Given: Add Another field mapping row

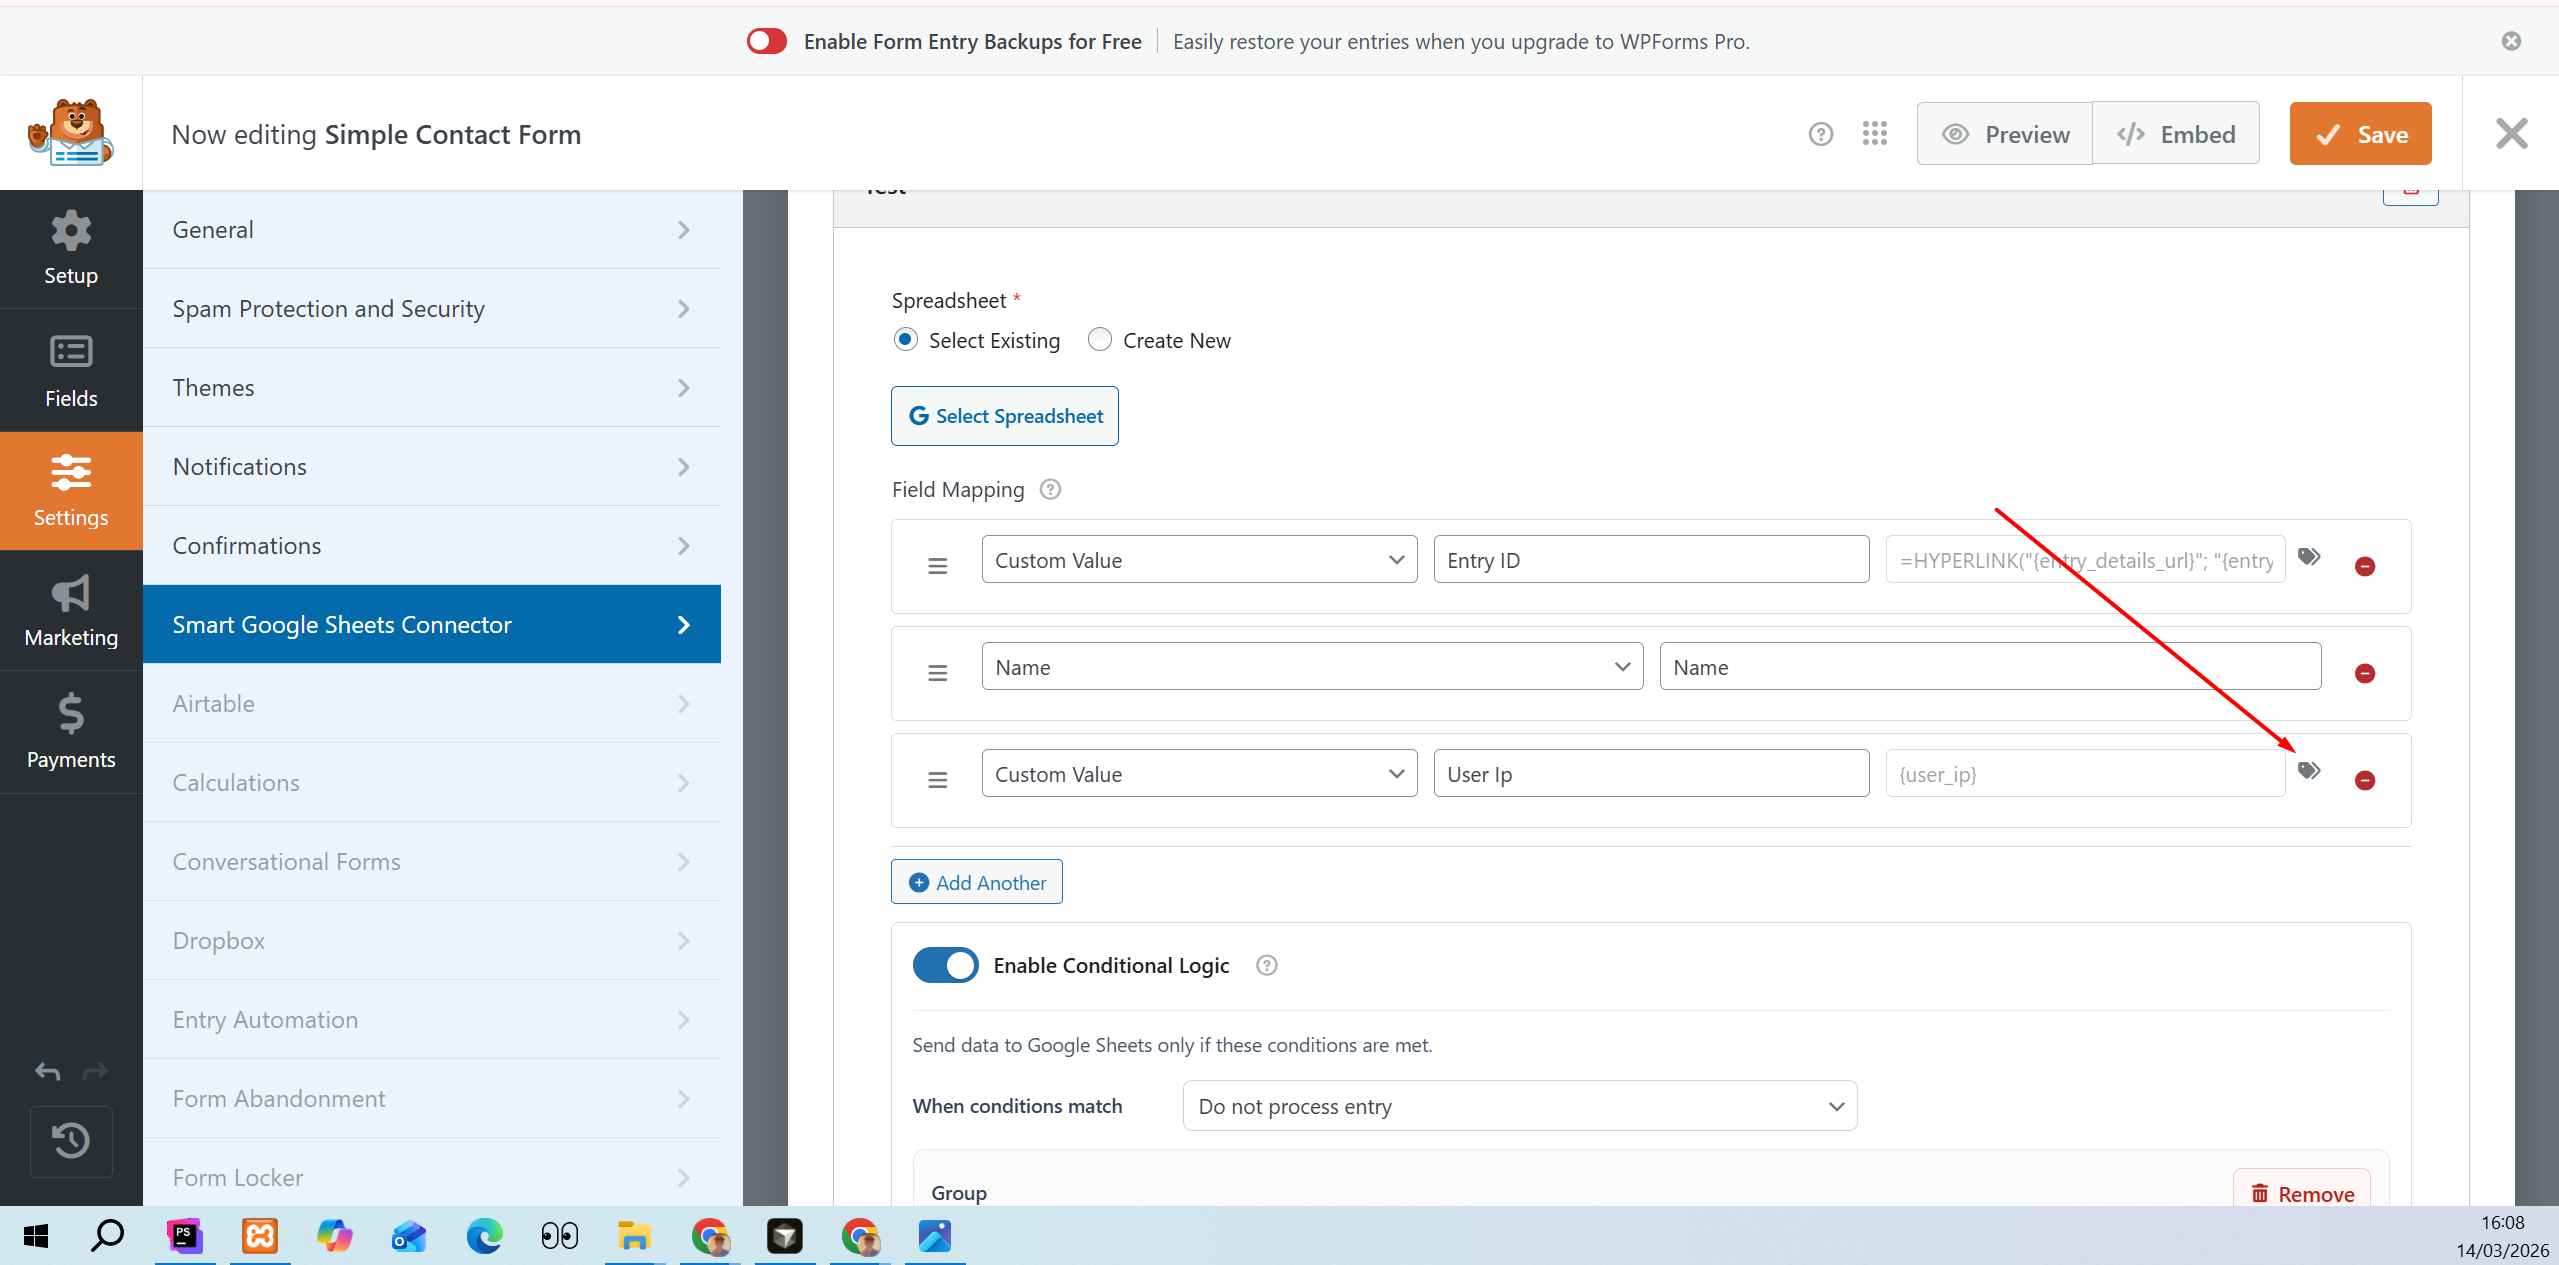Looking at the screenshot, I should click(977, 882).
